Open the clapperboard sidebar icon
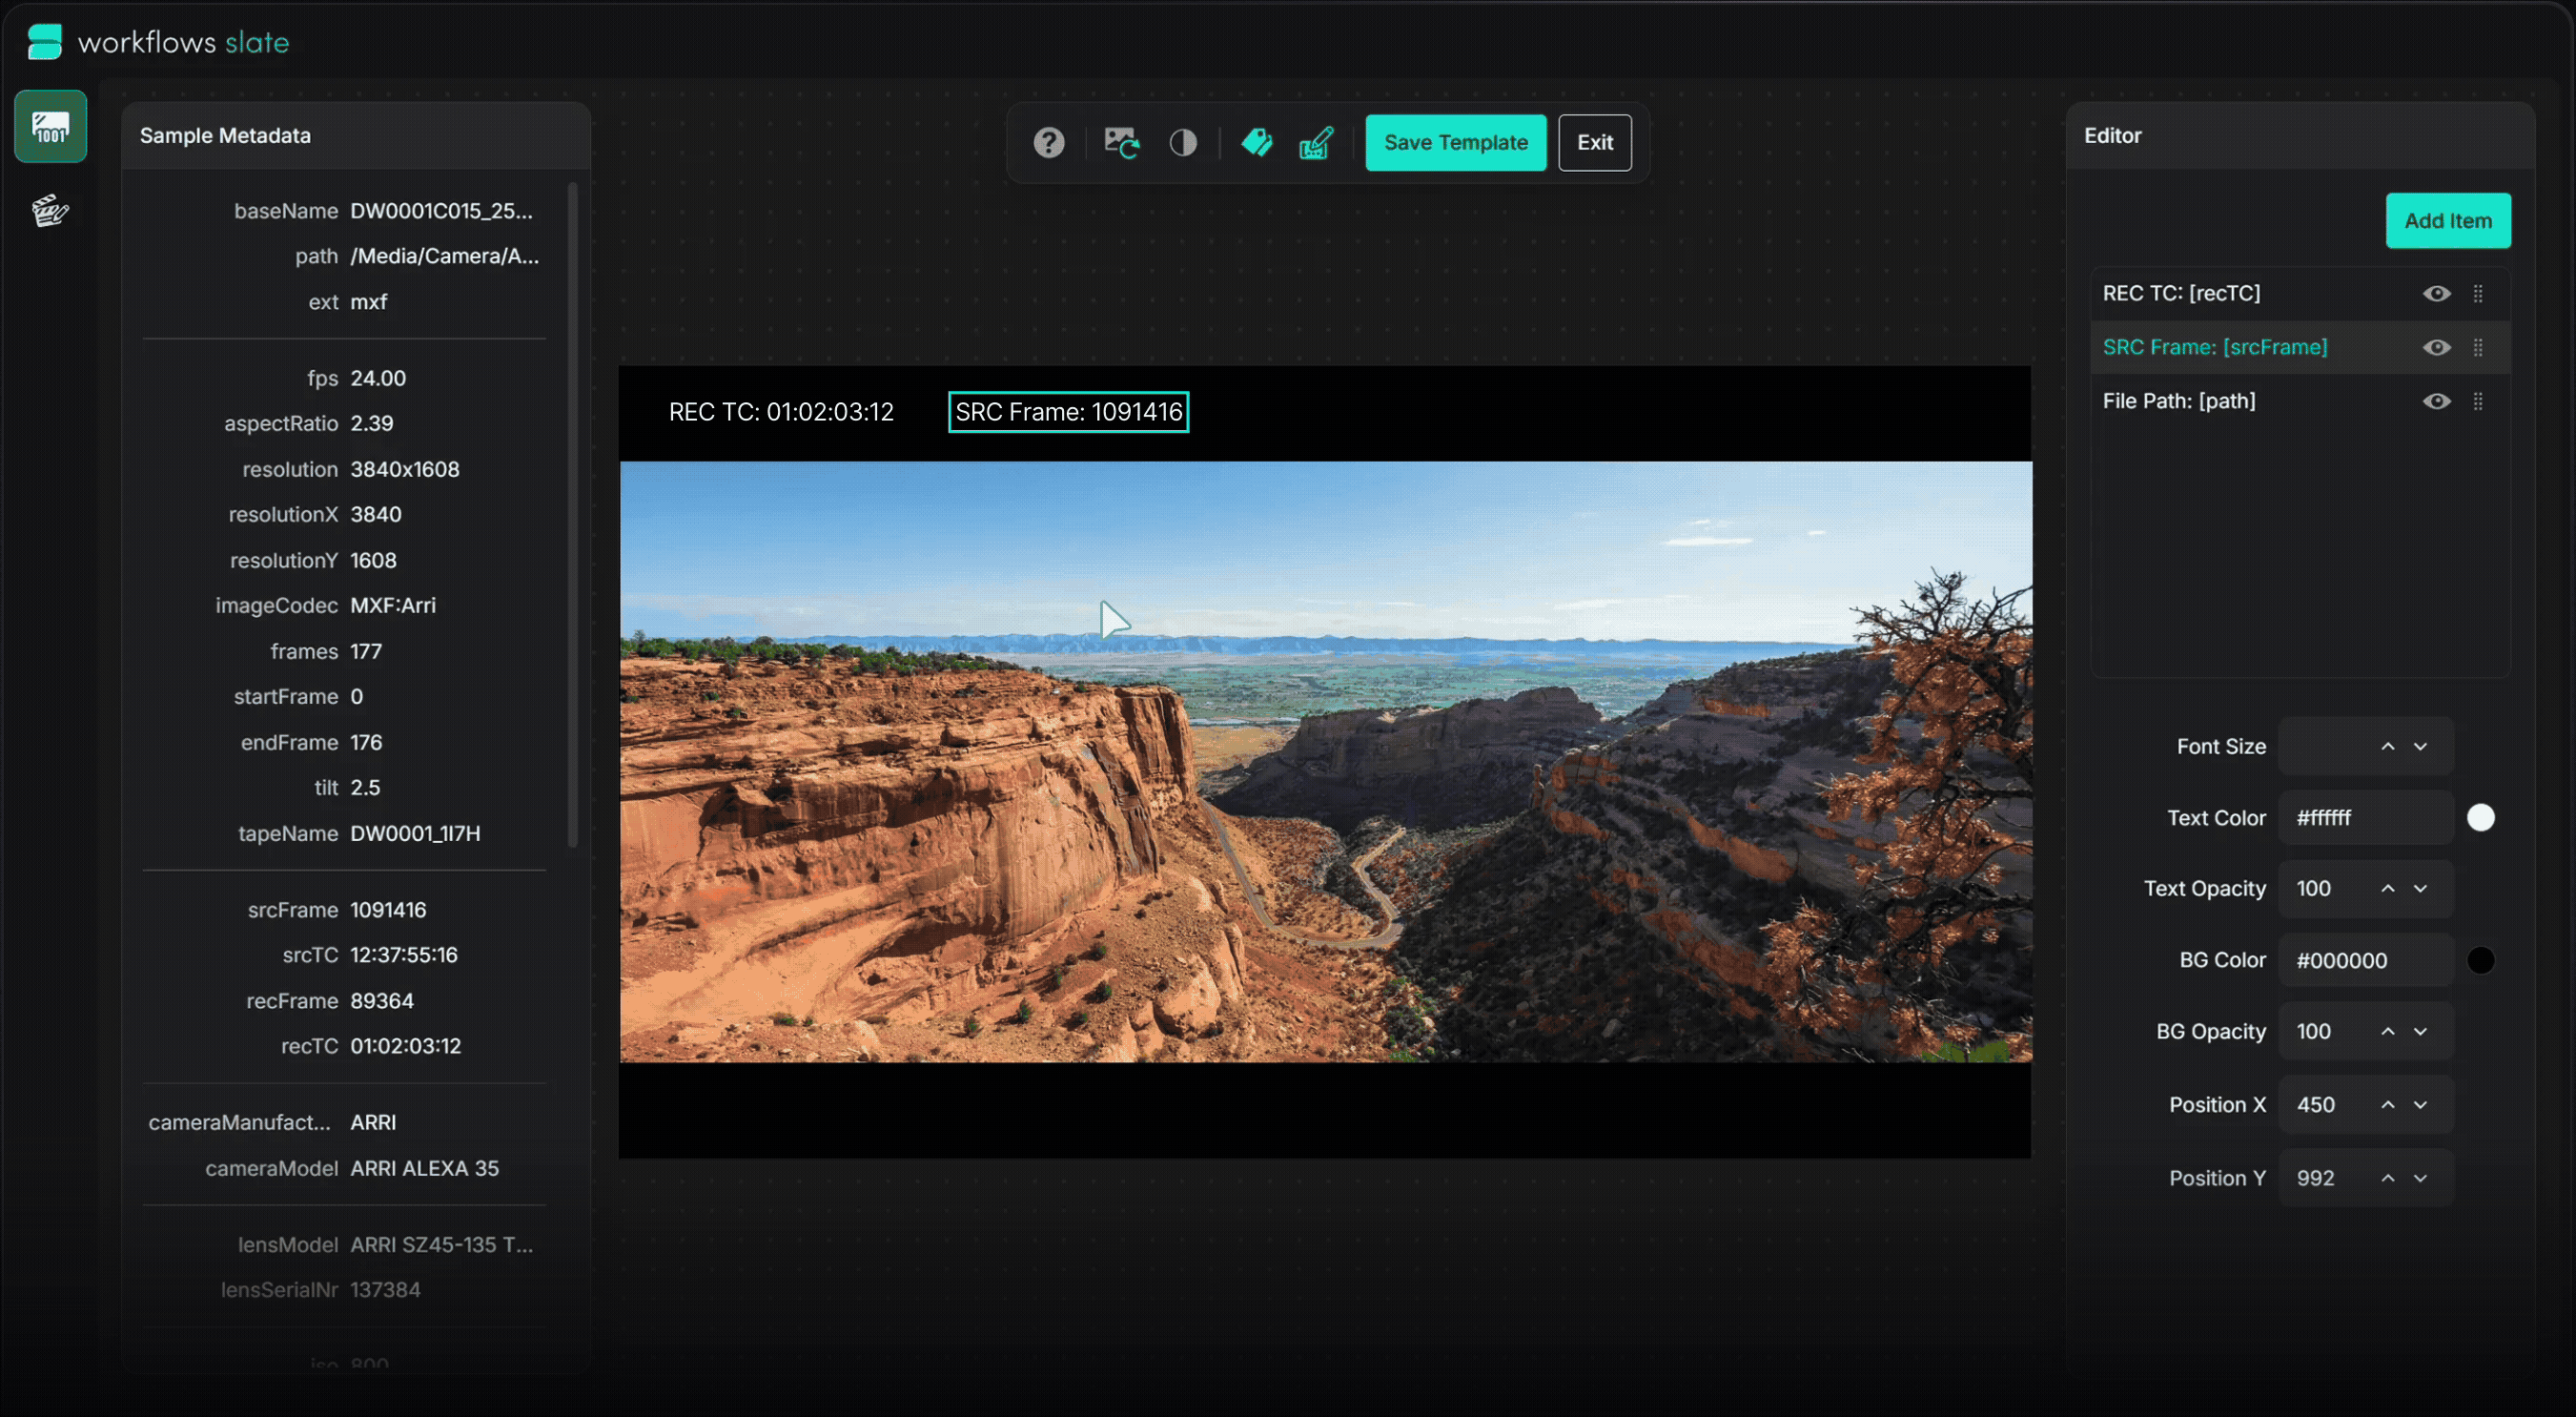 [50, 210]
